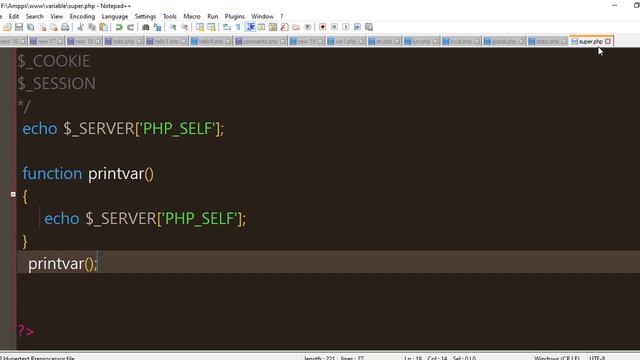Open the user defined language dialog icon
The image size is (640, 360).
click(261, 27)
